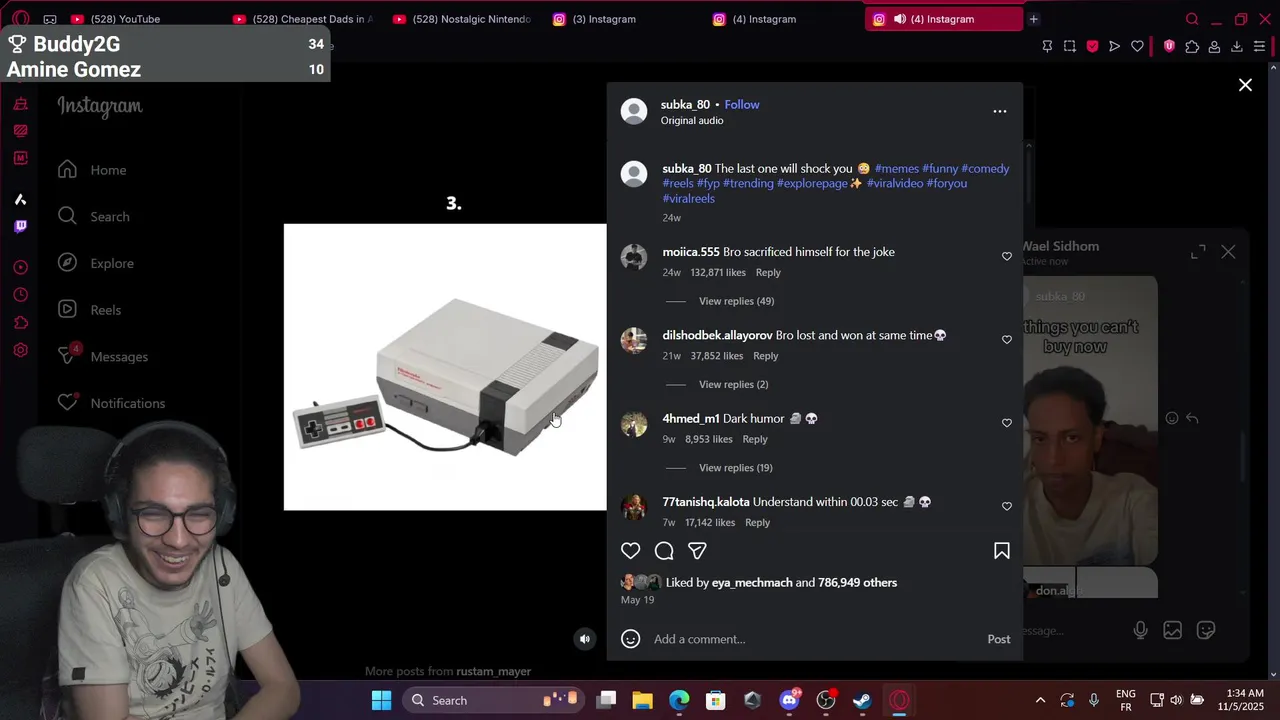This screenshot has height=720, width=1280.
Task: Open Steam from taskbar
Action: coord(862,700)
